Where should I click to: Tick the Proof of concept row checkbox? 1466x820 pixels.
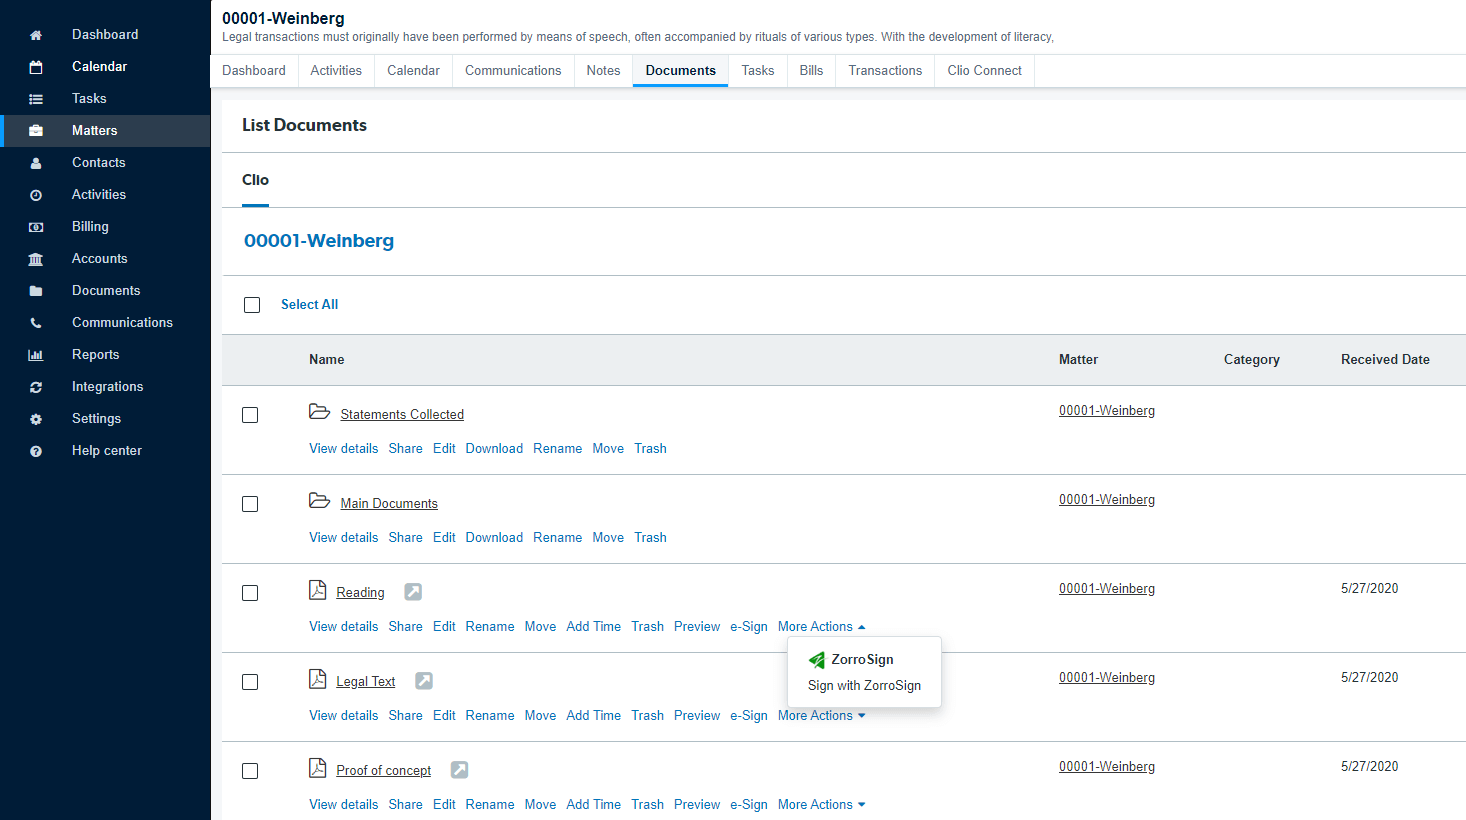point(250,771)
